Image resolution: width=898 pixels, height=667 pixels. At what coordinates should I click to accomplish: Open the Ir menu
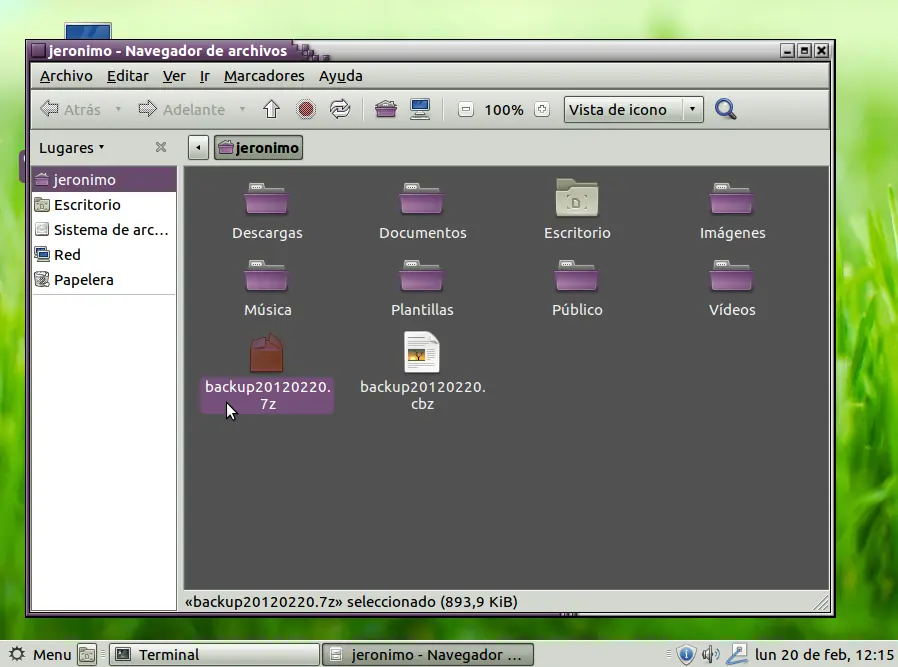[x=204, y=76]
